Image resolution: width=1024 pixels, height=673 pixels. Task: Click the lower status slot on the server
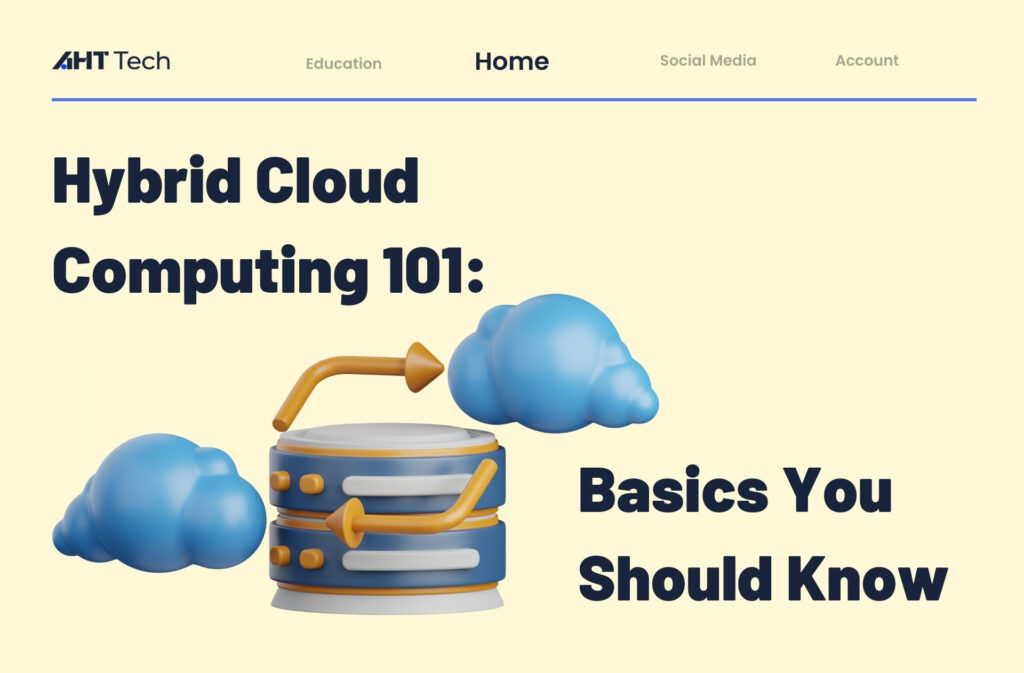(410, 558)
